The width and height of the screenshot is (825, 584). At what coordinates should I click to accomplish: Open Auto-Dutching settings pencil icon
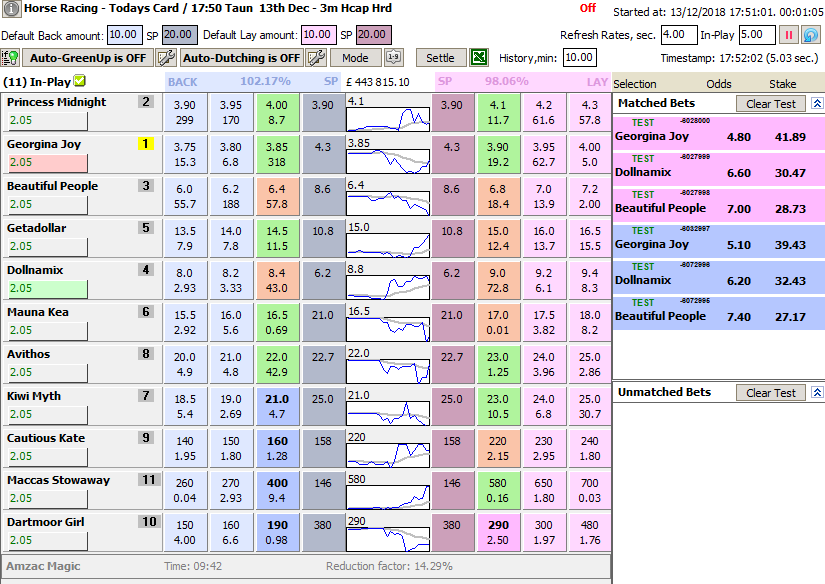(316, 58)
